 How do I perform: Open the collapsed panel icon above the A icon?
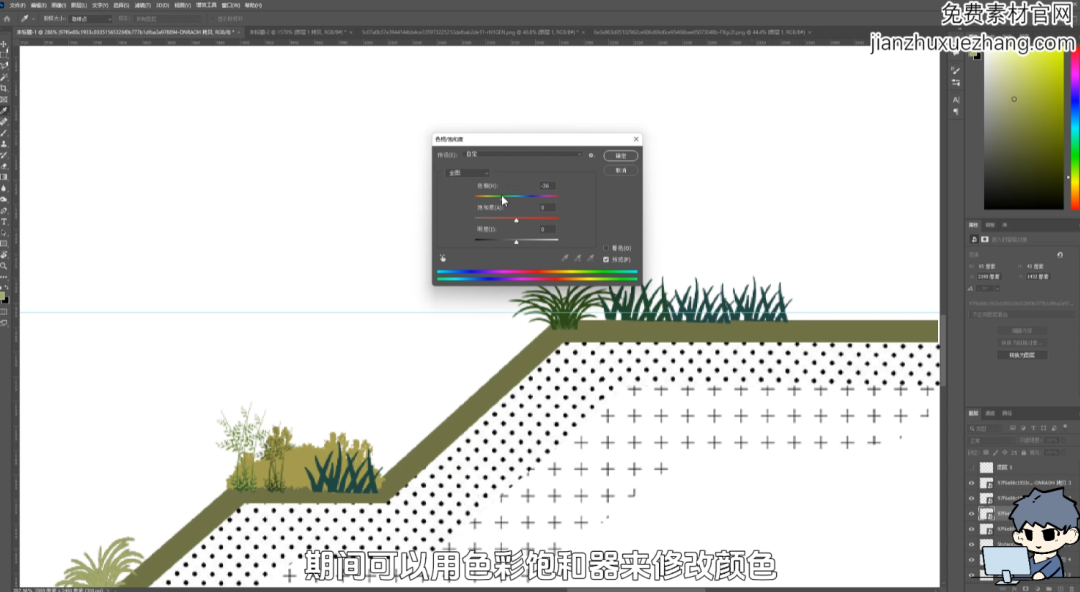coord(955,83)
